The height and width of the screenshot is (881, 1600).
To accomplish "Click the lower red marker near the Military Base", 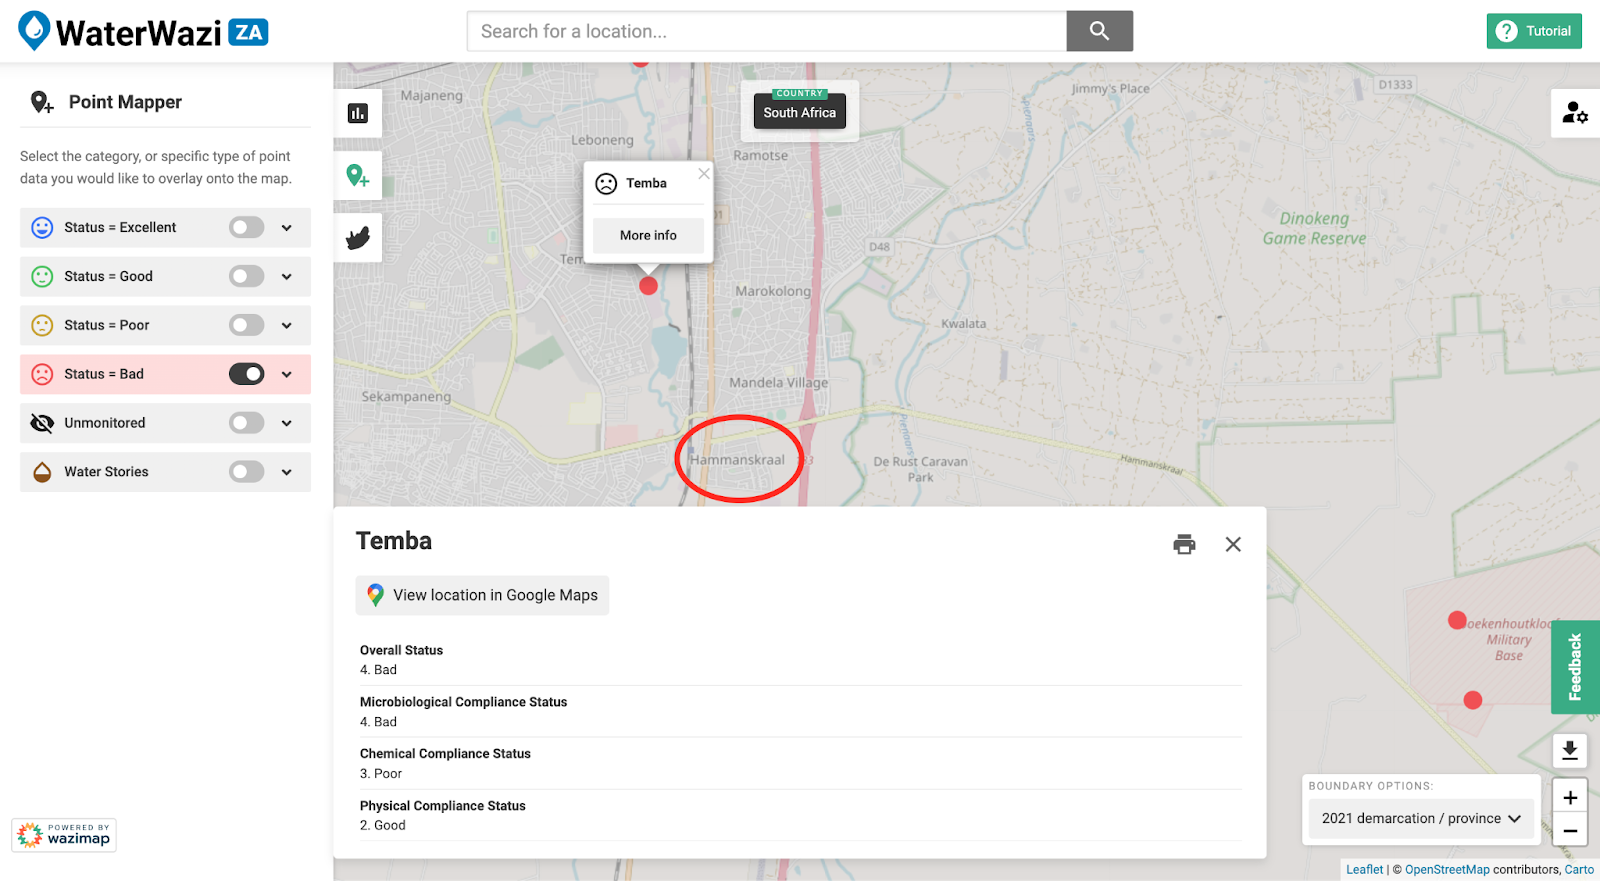I will pos(1472,700).
